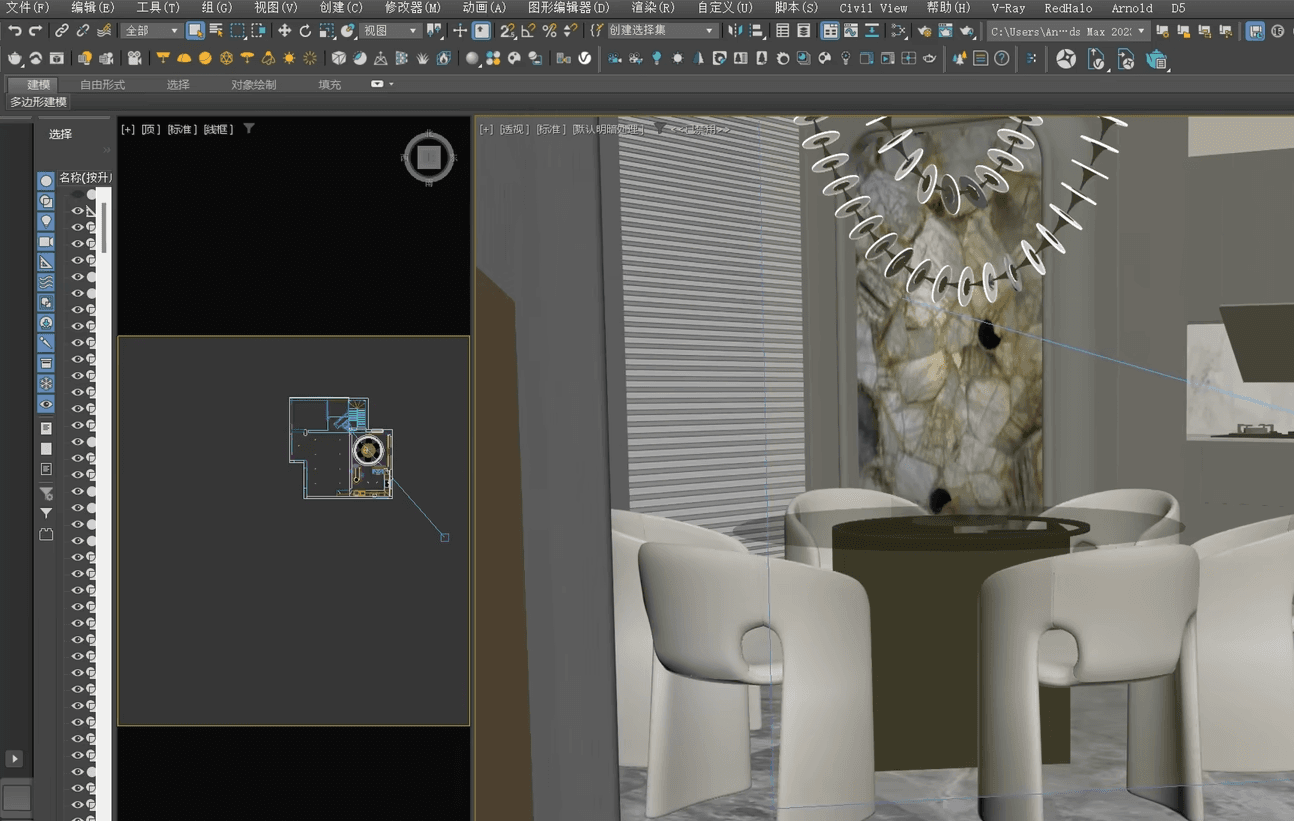This screenshot has height=821, width=1294.
Task: Open the project folder path dropdown
Action: (x=1141, y=31)
